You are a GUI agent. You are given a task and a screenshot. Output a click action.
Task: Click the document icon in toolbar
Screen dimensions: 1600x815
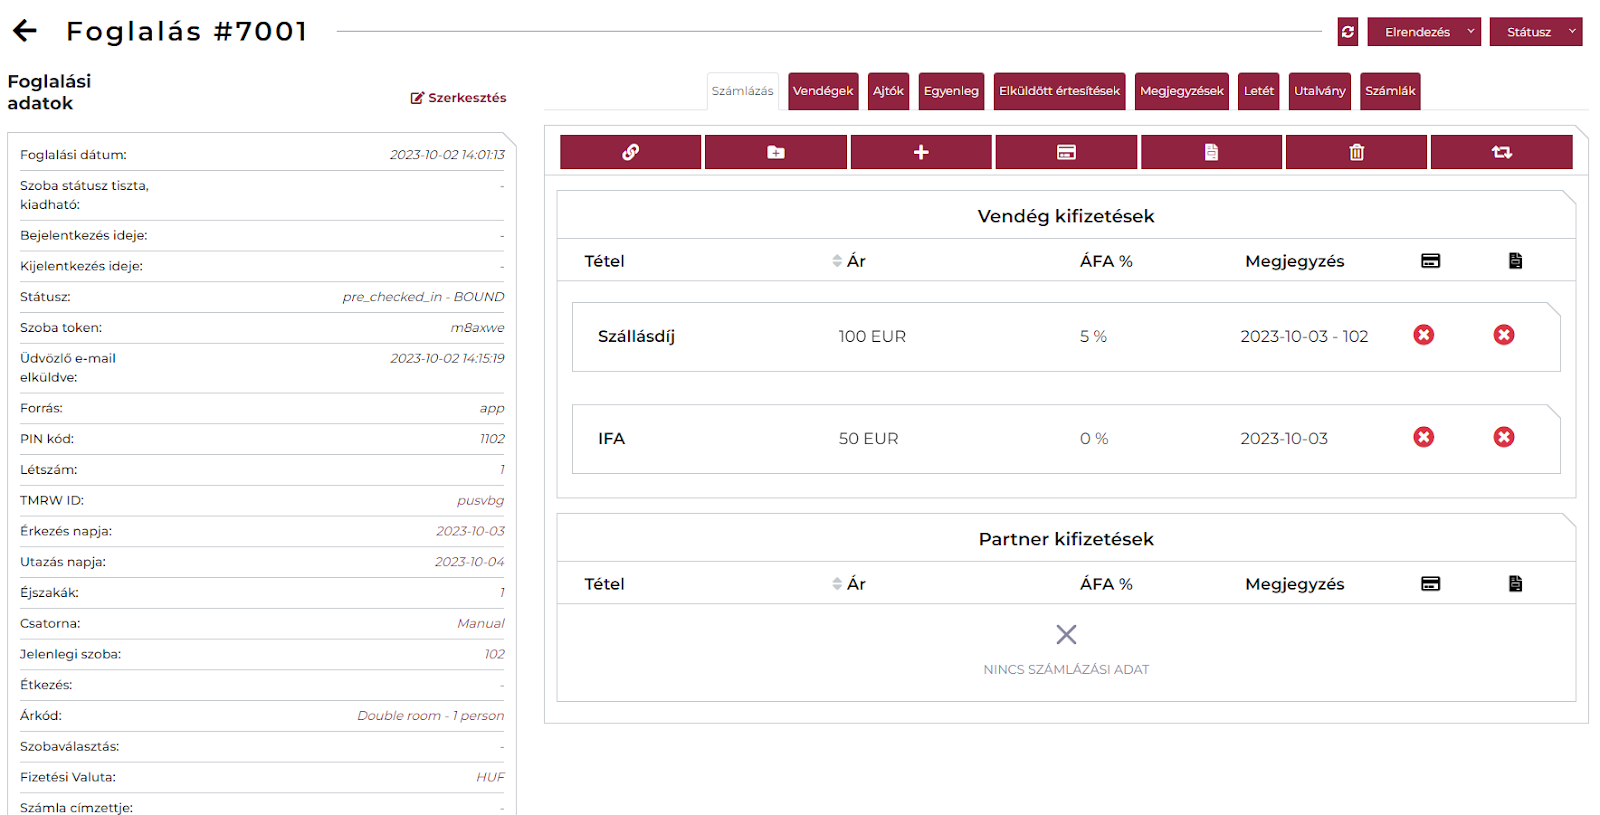(x=1211, y=152)
